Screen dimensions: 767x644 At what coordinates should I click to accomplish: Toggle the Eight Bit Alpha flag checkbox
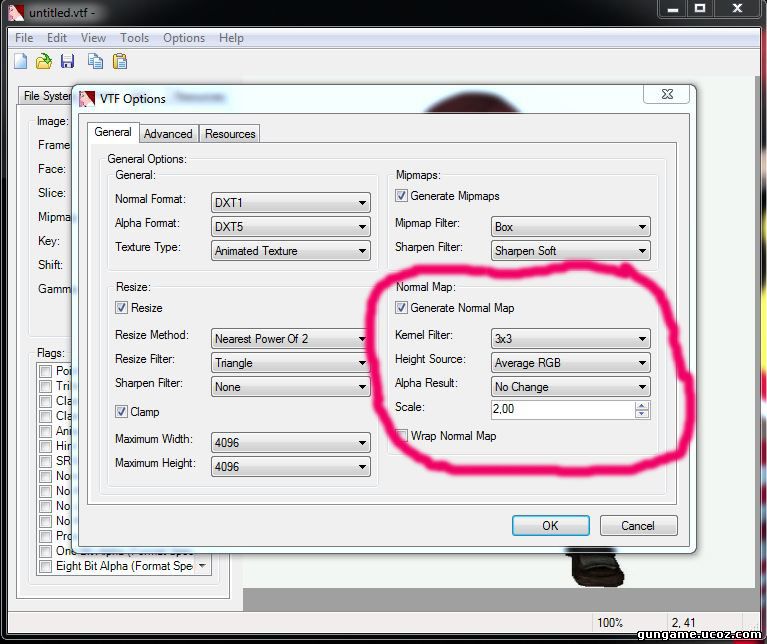[45, 566]
